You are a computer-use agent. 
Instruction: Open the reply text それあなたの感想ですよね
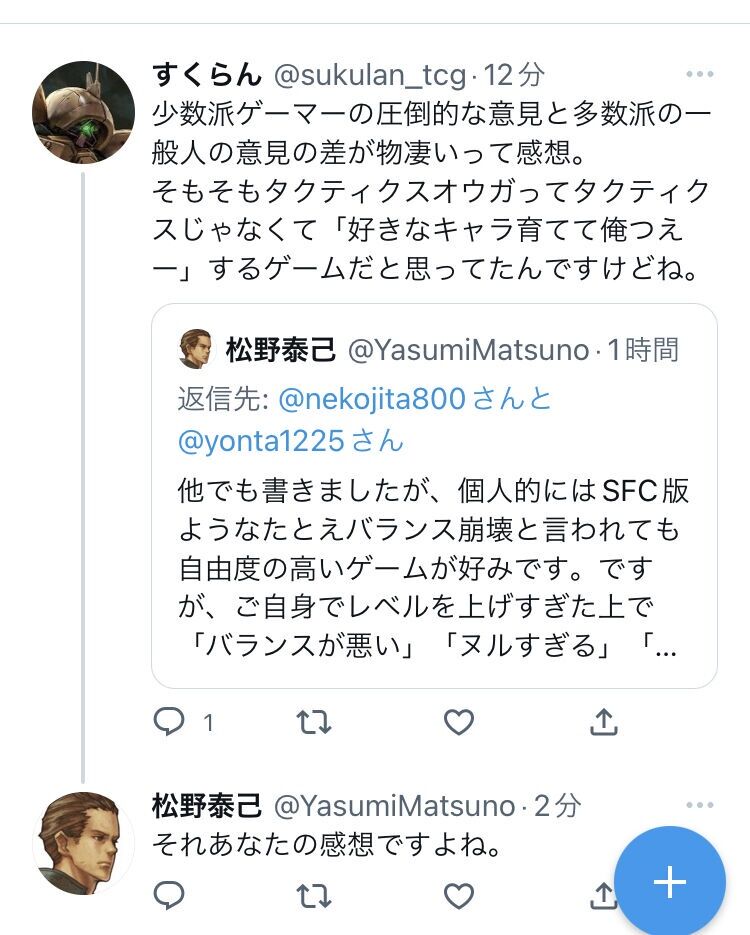point(325,845)
